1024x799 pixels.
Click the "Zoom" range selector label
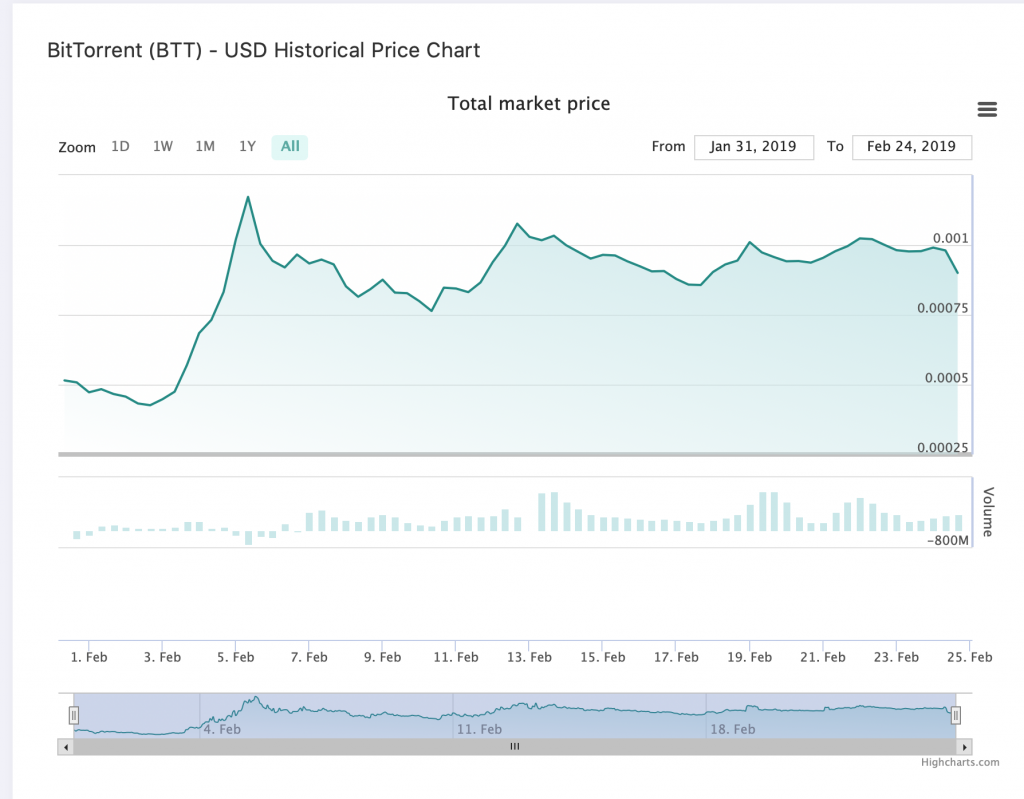(x=77, y=148)
